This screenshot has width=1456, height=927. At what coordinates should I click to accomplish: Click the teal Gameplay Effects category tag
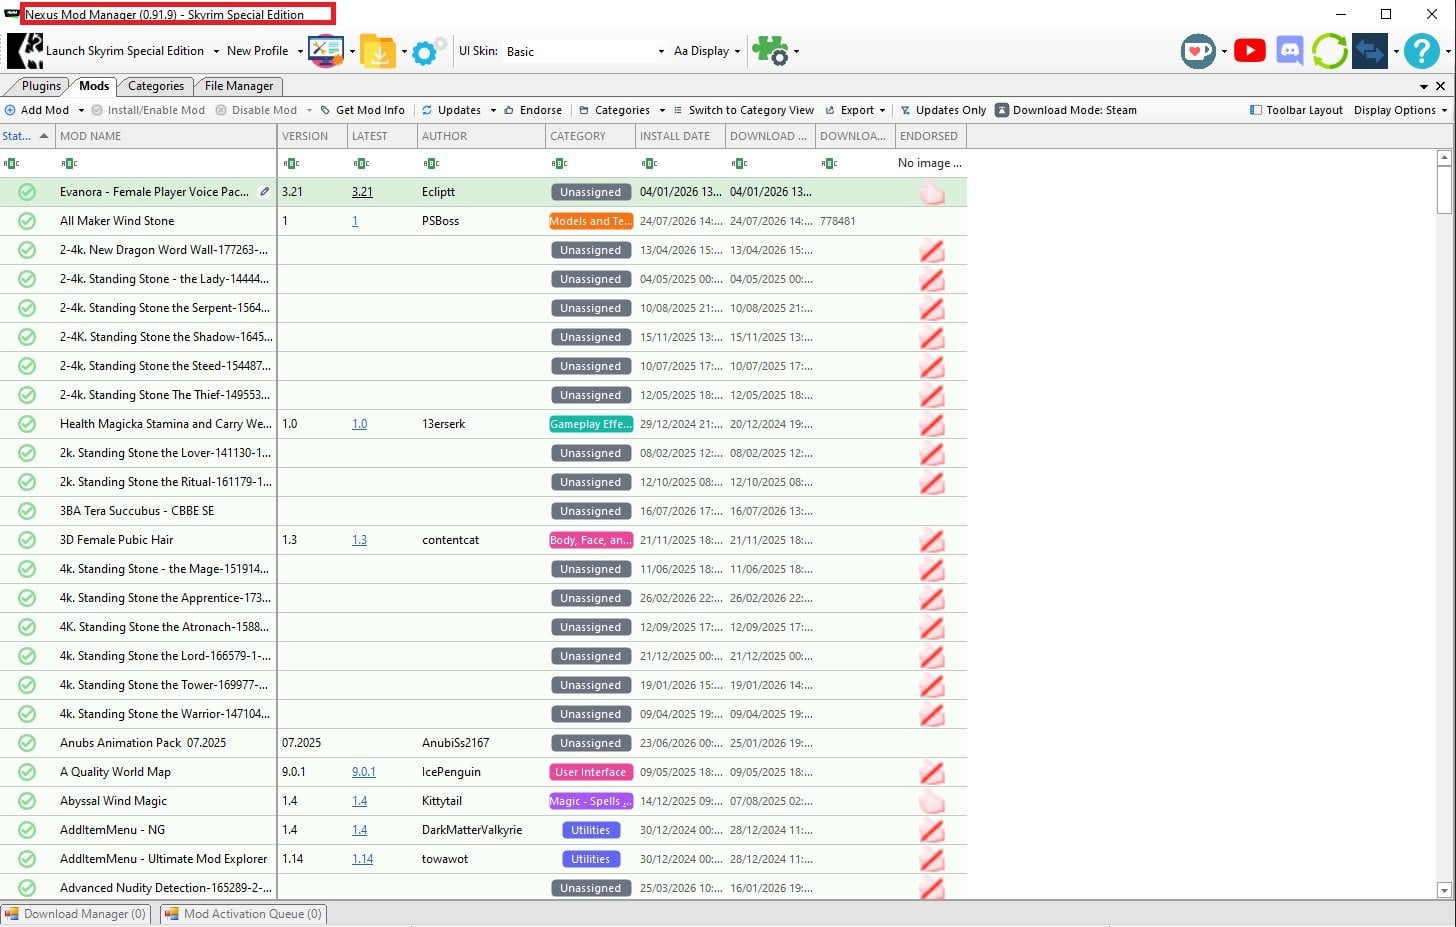591,424
